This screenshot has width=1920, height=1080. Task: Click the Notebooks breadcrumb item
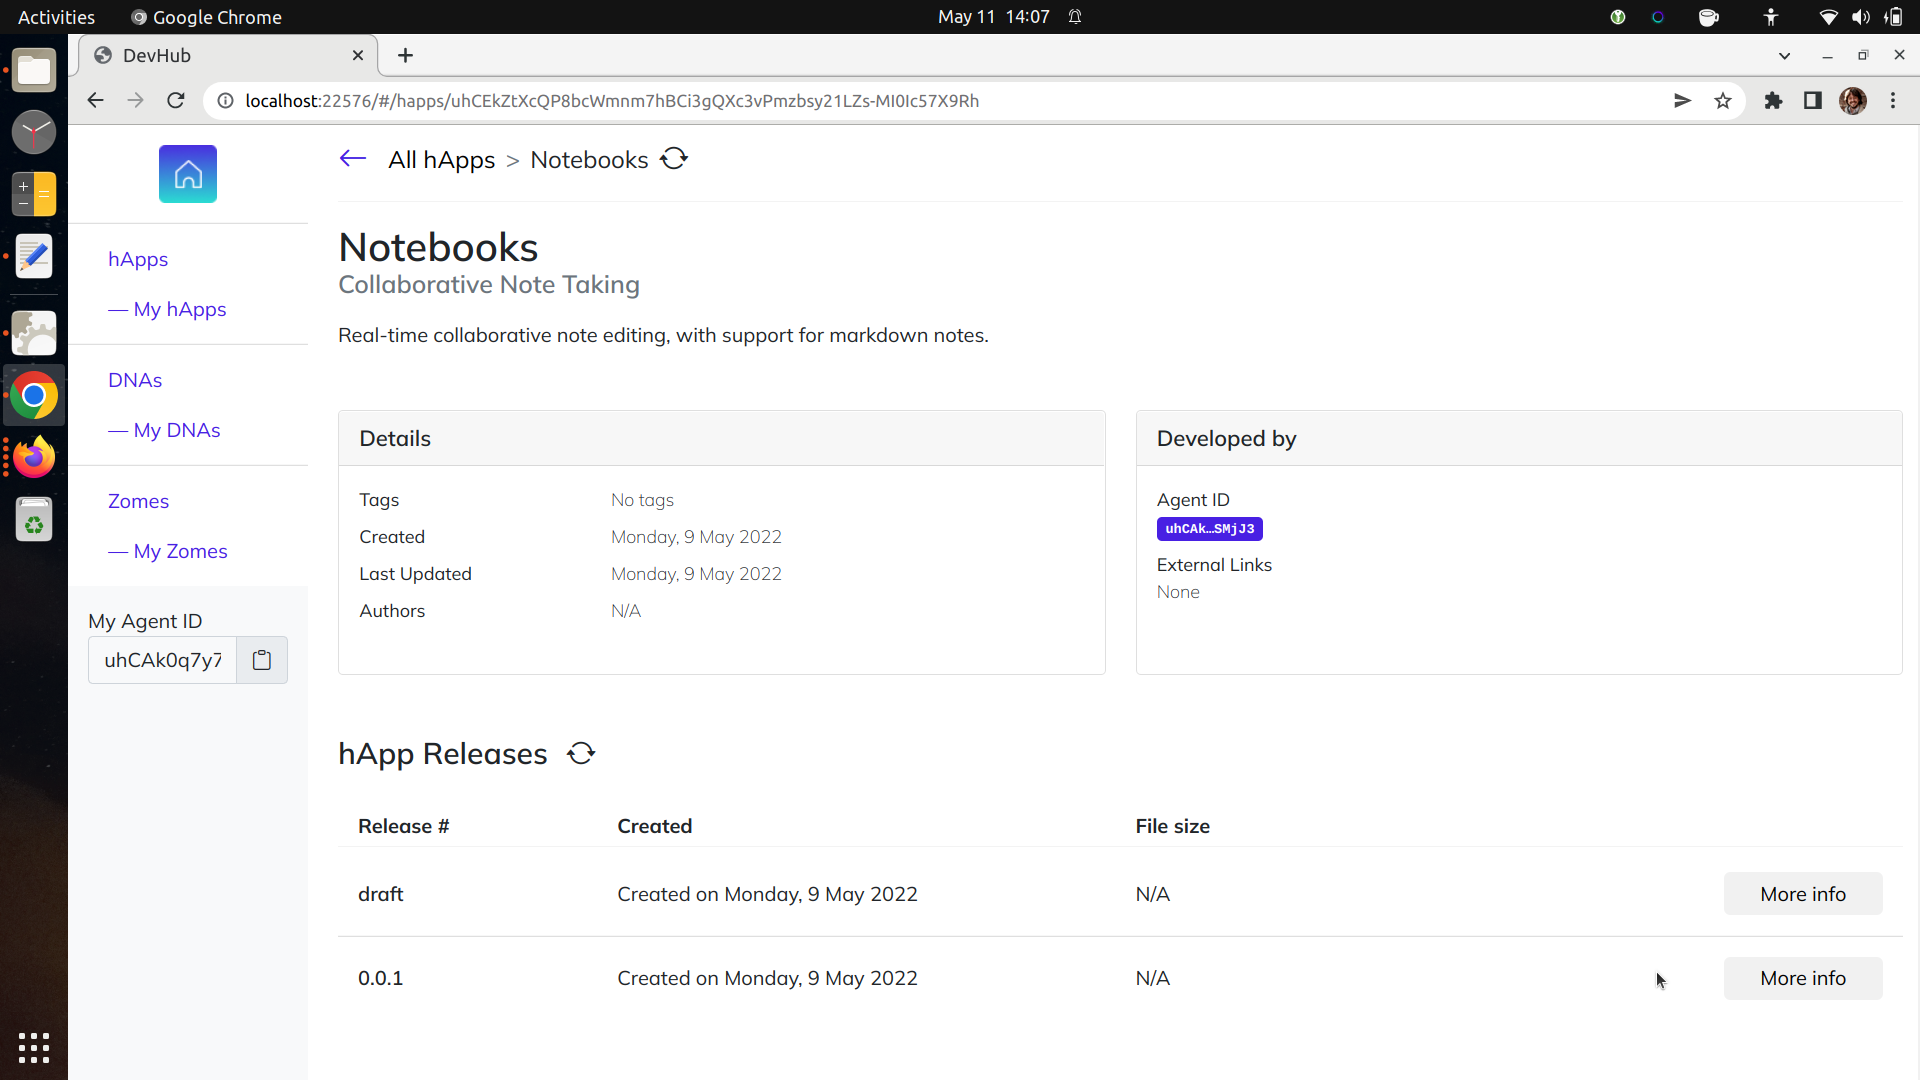tap(589, 160)
